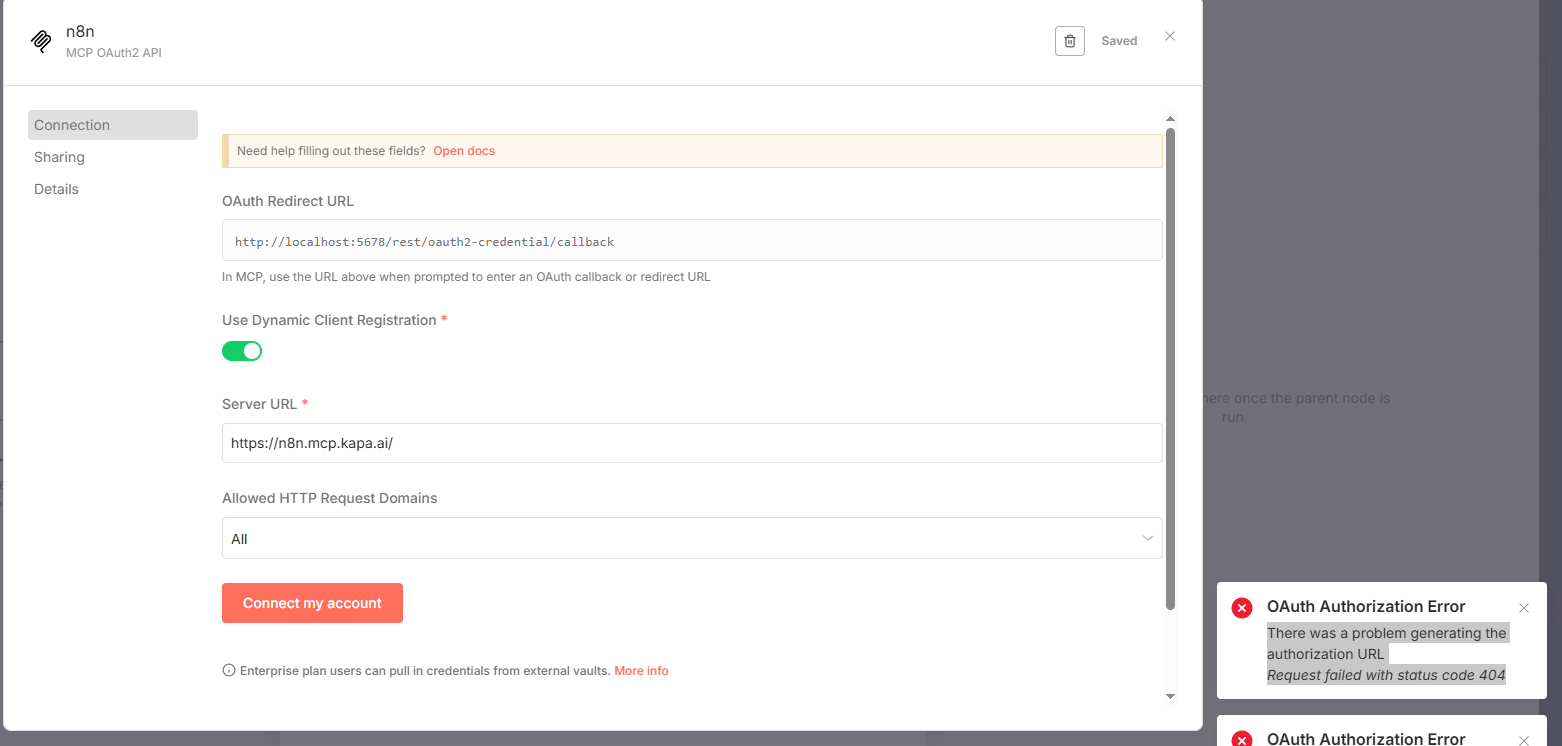Switch to the Sharing tab
This screenshot has width=1562, height=746.
coord(59,157)
